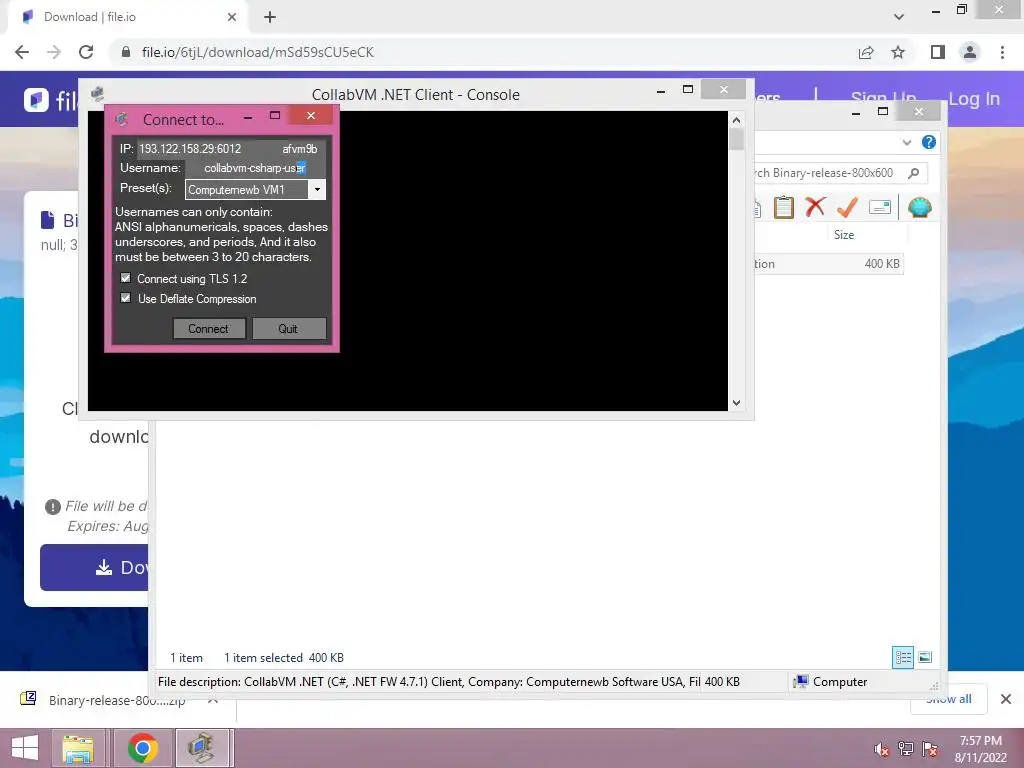Open download item options chevron

pos(213,699)
